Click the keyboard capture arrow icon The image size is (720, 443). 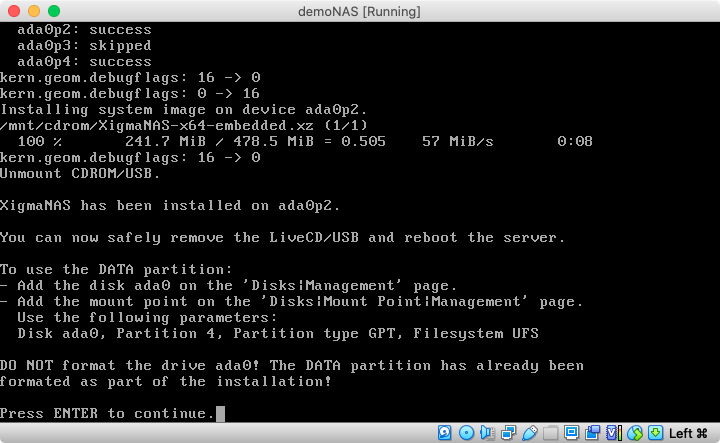point(656,433)
